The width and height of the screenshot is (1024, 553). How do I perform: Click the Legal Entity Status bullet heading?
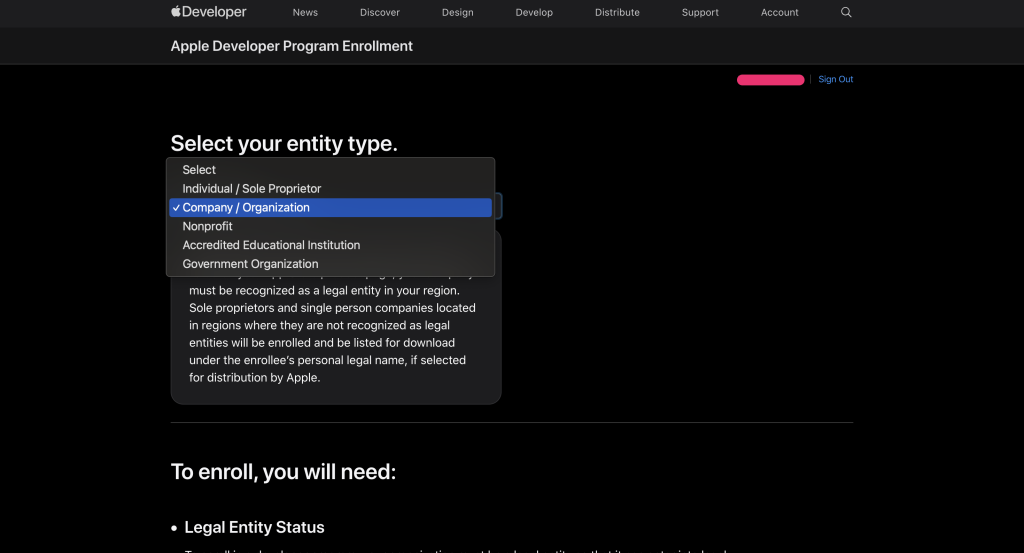[x=254, y=527]
